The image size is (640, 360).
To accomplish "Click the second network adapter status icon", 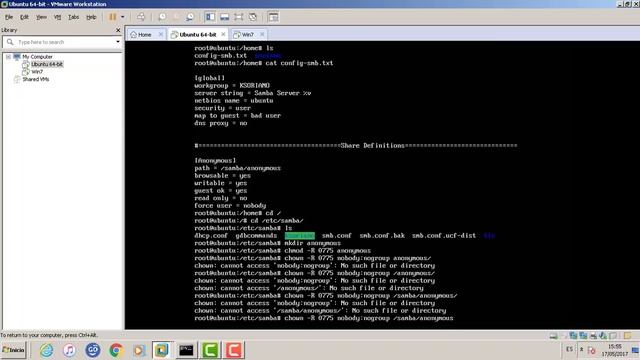I will pos(583,336).
